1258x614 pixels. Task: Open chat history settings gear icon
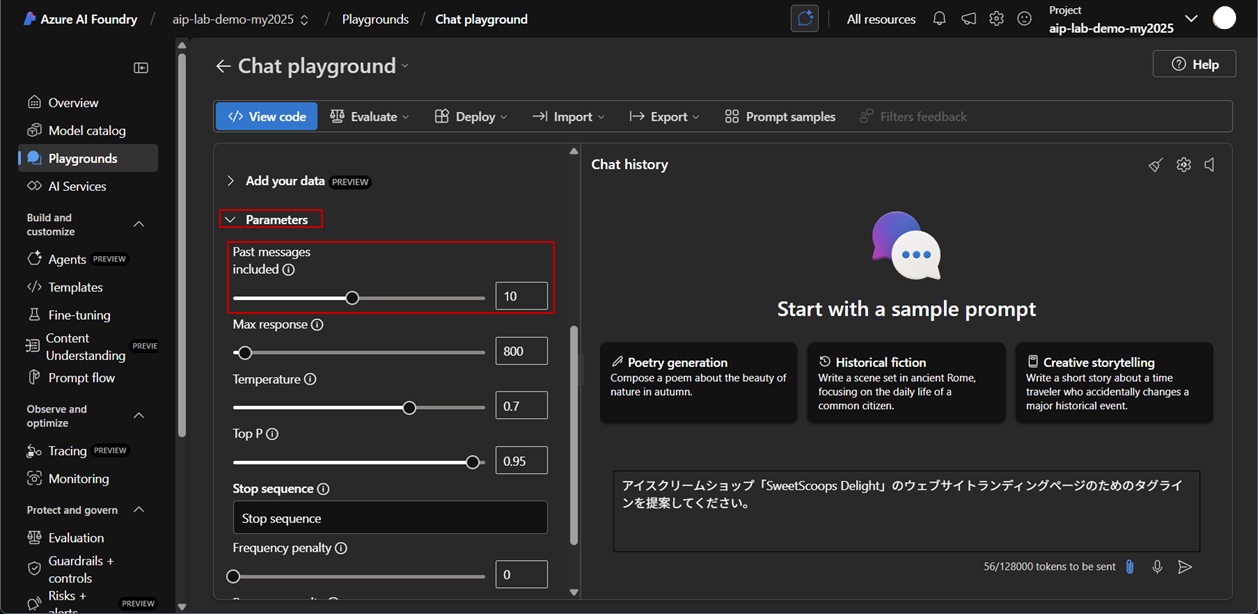(x=1184, y=165)
